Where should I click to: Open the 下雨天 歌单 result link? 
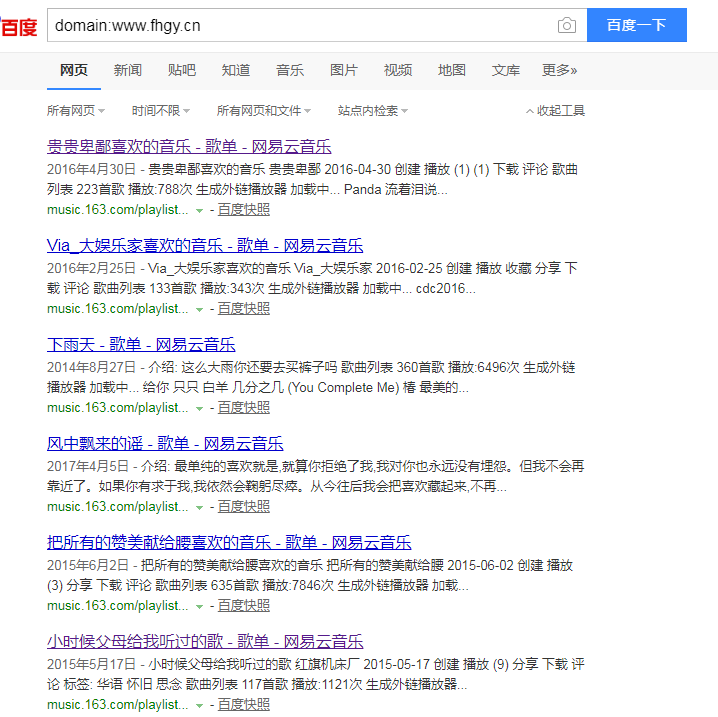tap(141, 344)
